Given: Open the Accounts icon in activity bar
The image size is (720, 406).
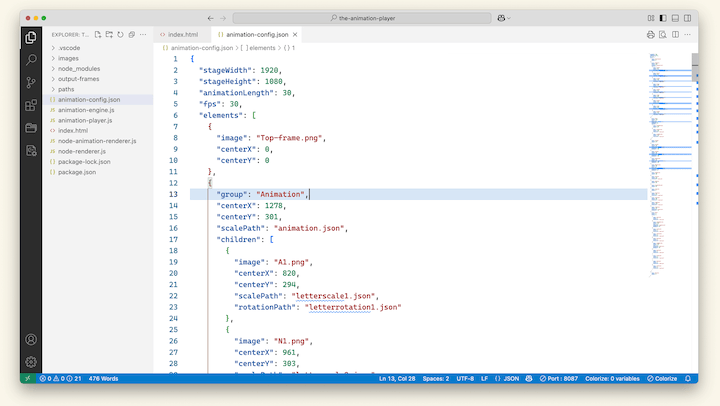Looking at the screenshot, I should click(31, 340).
